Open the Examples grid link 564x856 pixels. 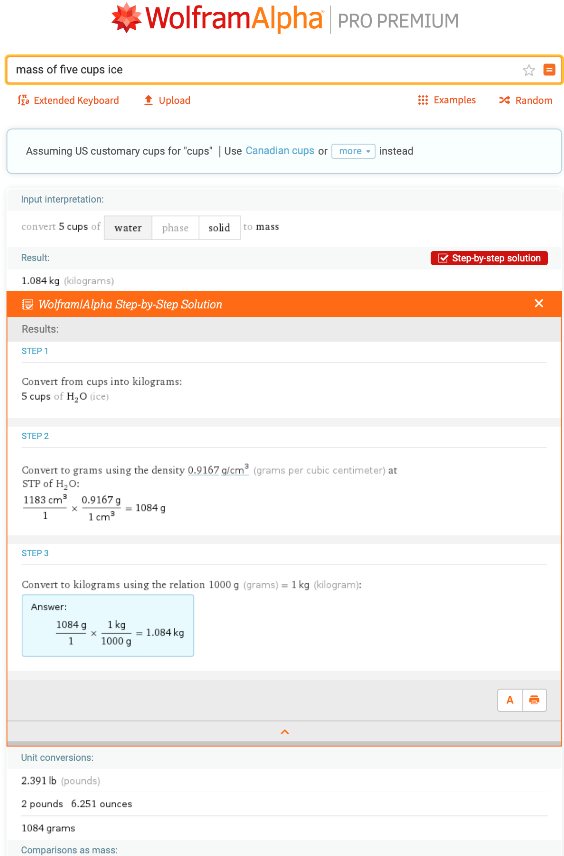447,100
